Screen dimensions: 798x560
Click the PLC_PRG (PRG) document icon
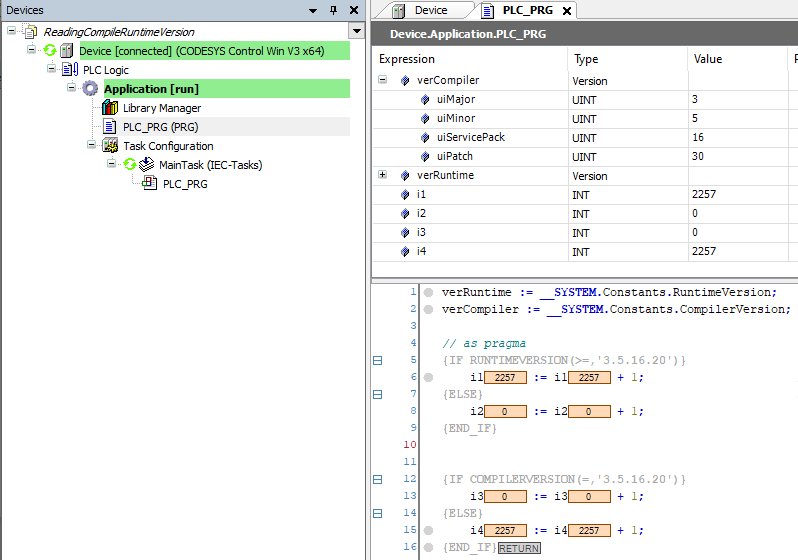tap(110, 127)
